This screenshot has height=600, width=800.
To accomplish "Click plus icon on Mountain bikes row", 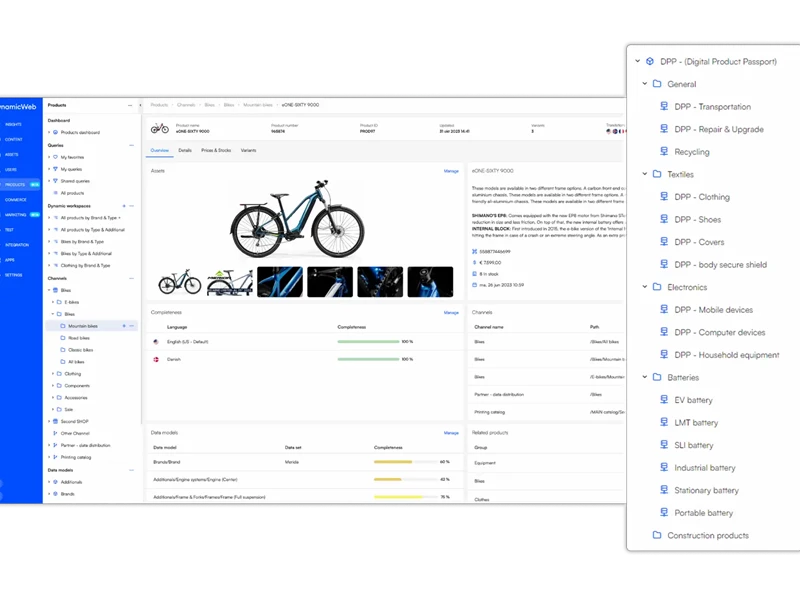I will [124, 326].
